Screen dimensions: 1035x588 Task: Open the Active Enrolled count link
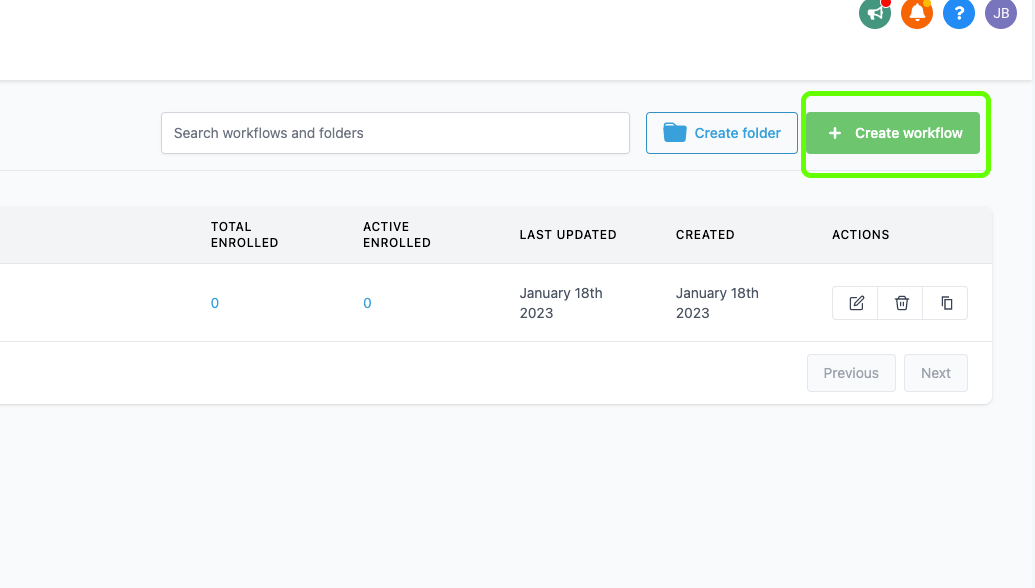click(x=367, y=303)
